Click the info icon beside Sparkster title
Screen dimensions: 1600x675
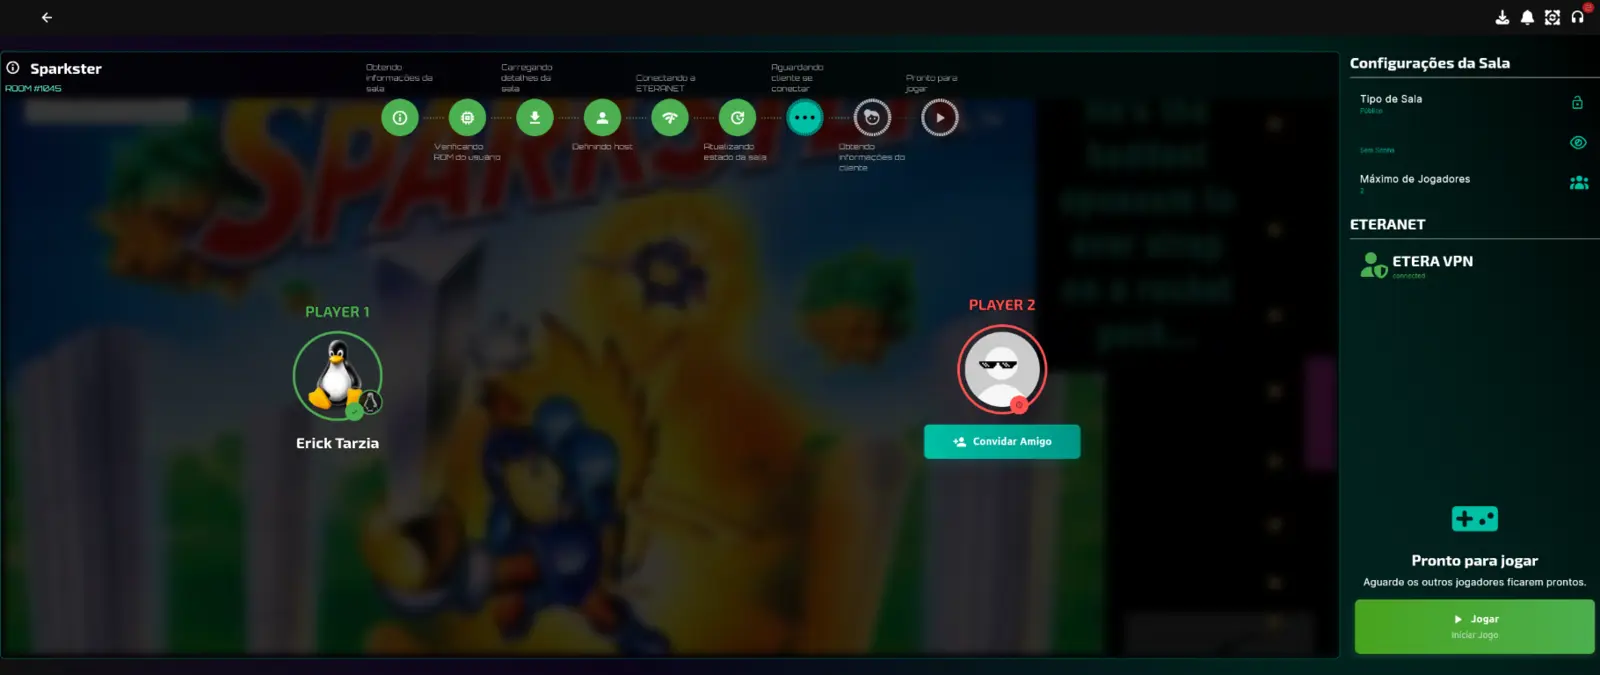13,68
